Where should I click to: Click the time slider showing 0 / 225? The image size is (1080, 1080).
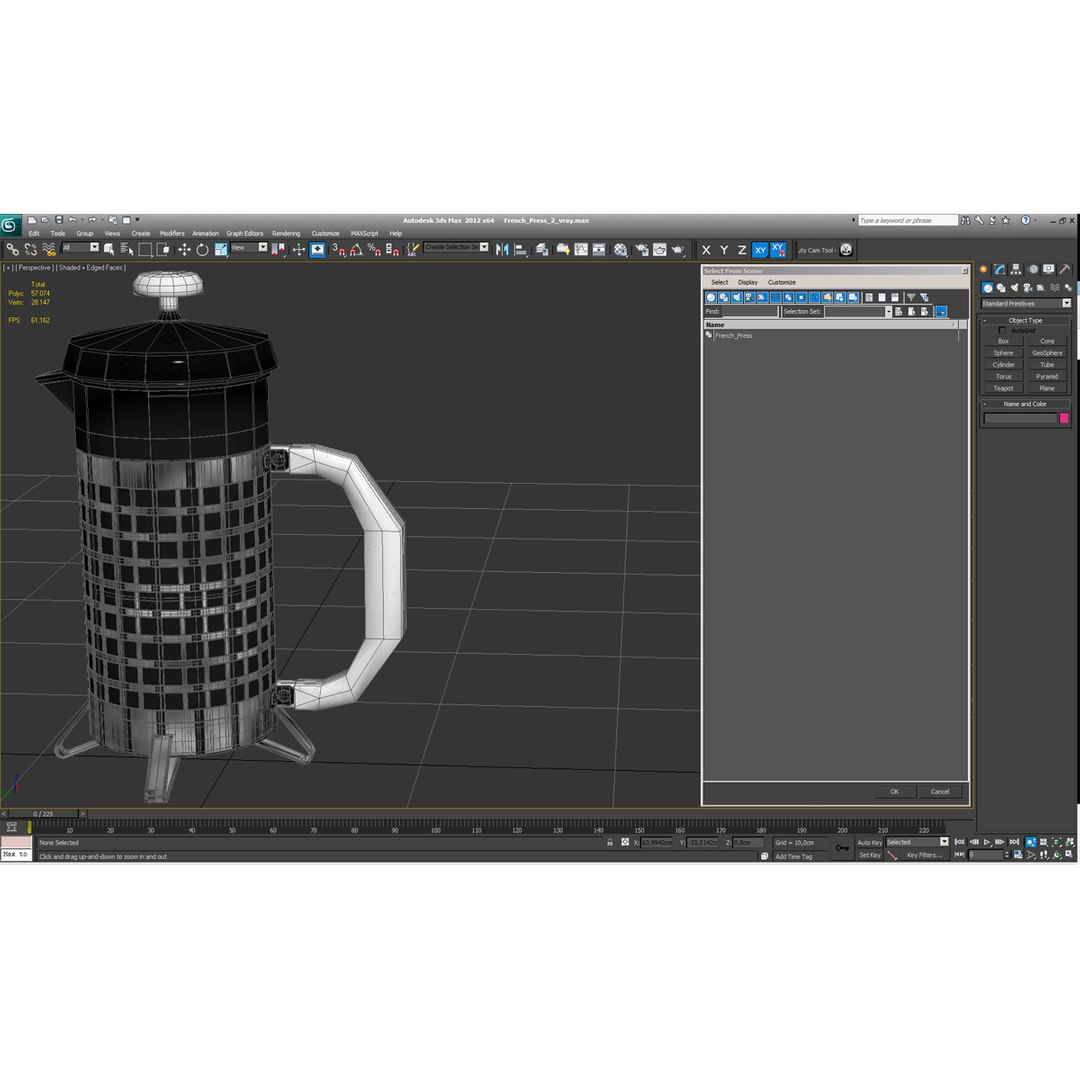[x=43, y=814]
